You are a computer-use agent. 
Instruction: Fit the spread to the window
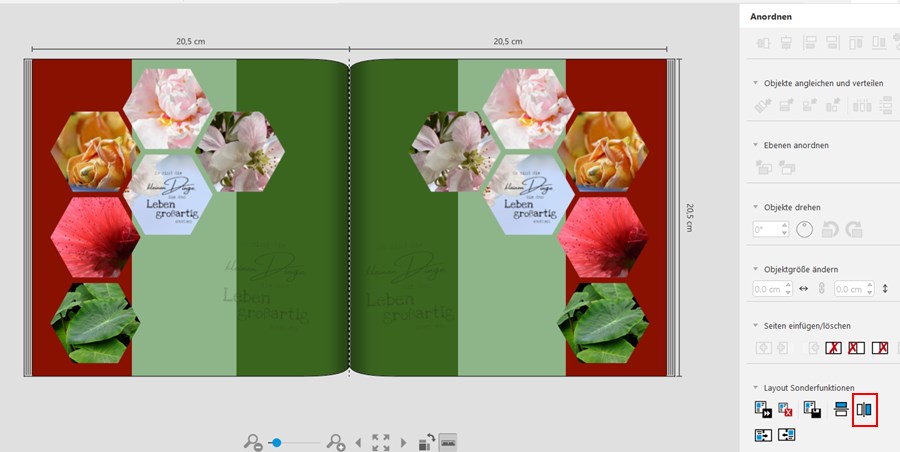pos(381,442)
